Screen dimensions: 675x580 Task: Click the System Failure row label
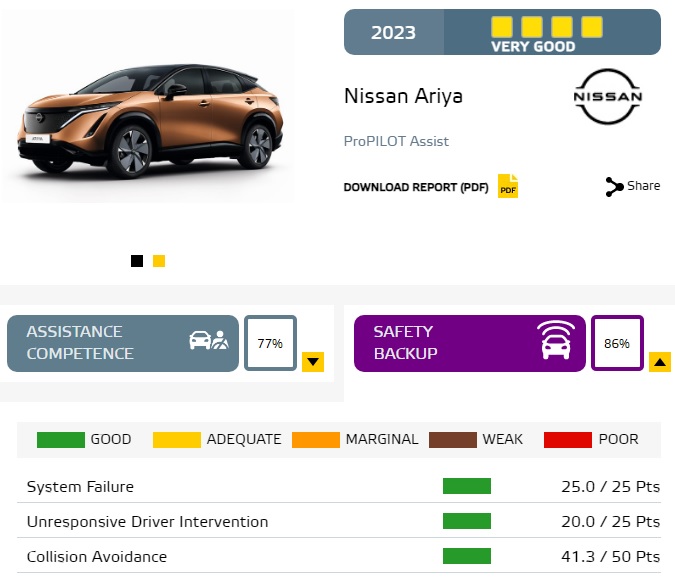point(80,487)
